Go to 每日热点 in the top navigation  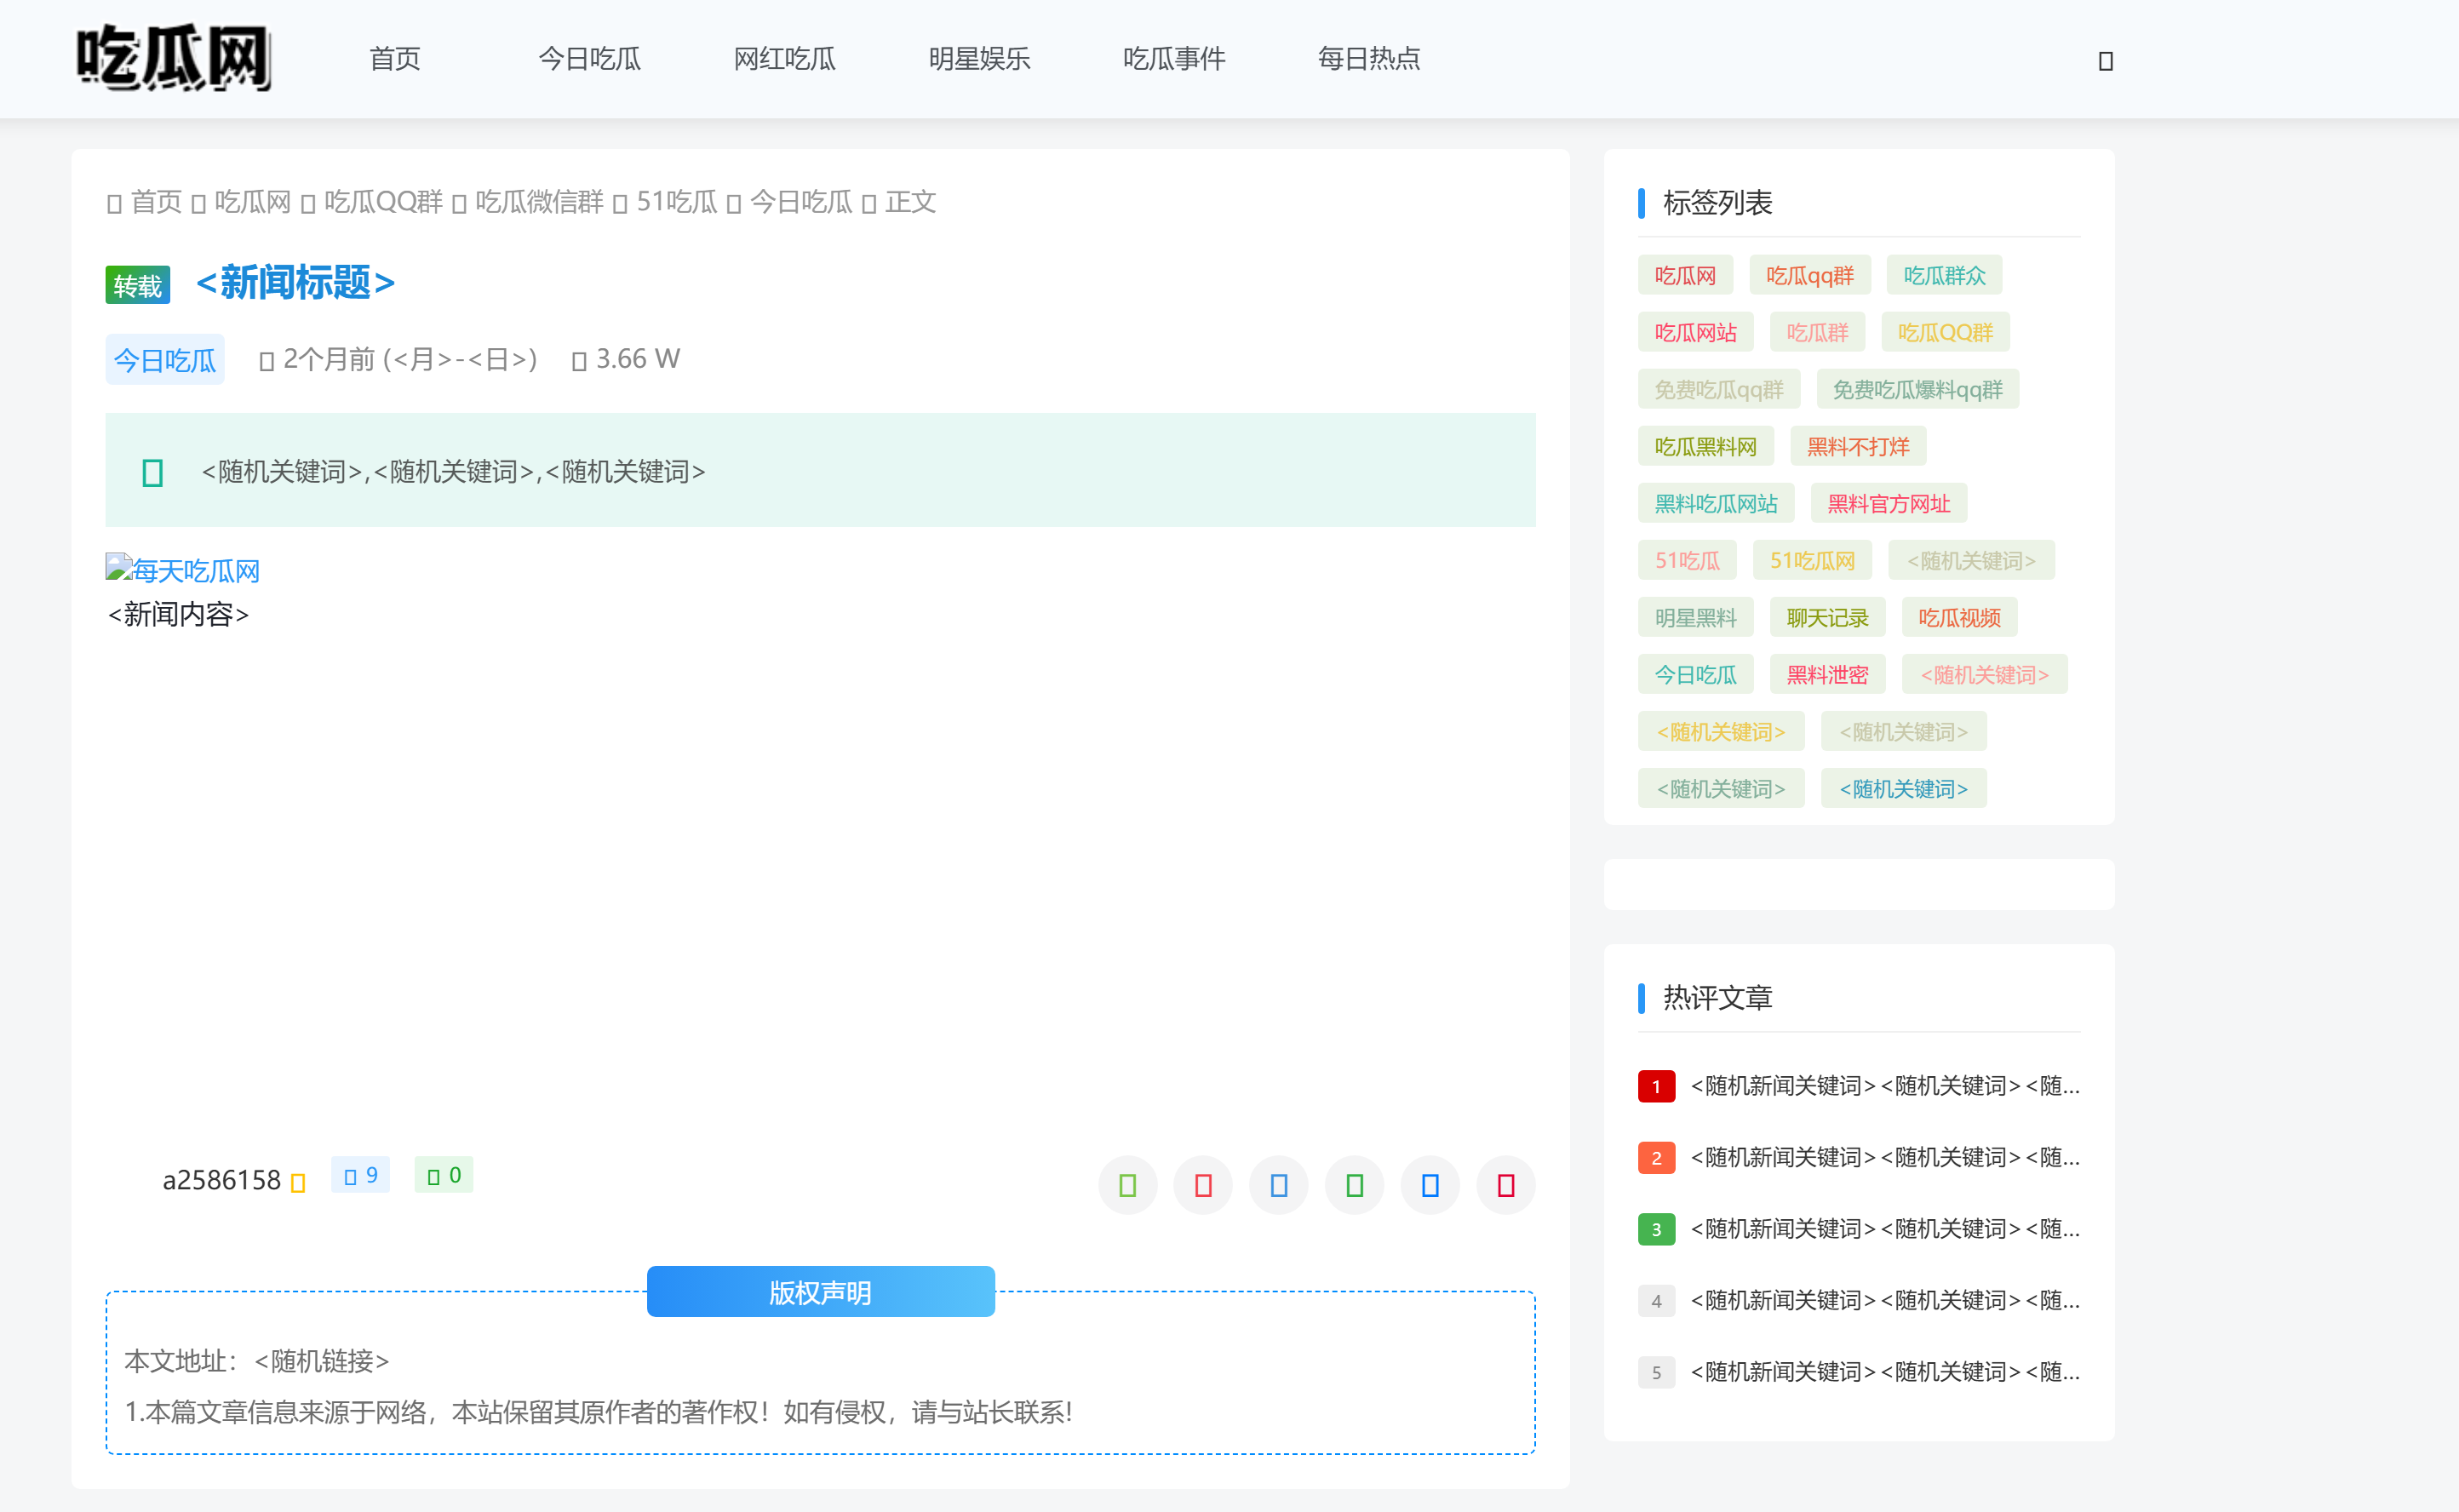point(1368,58)
